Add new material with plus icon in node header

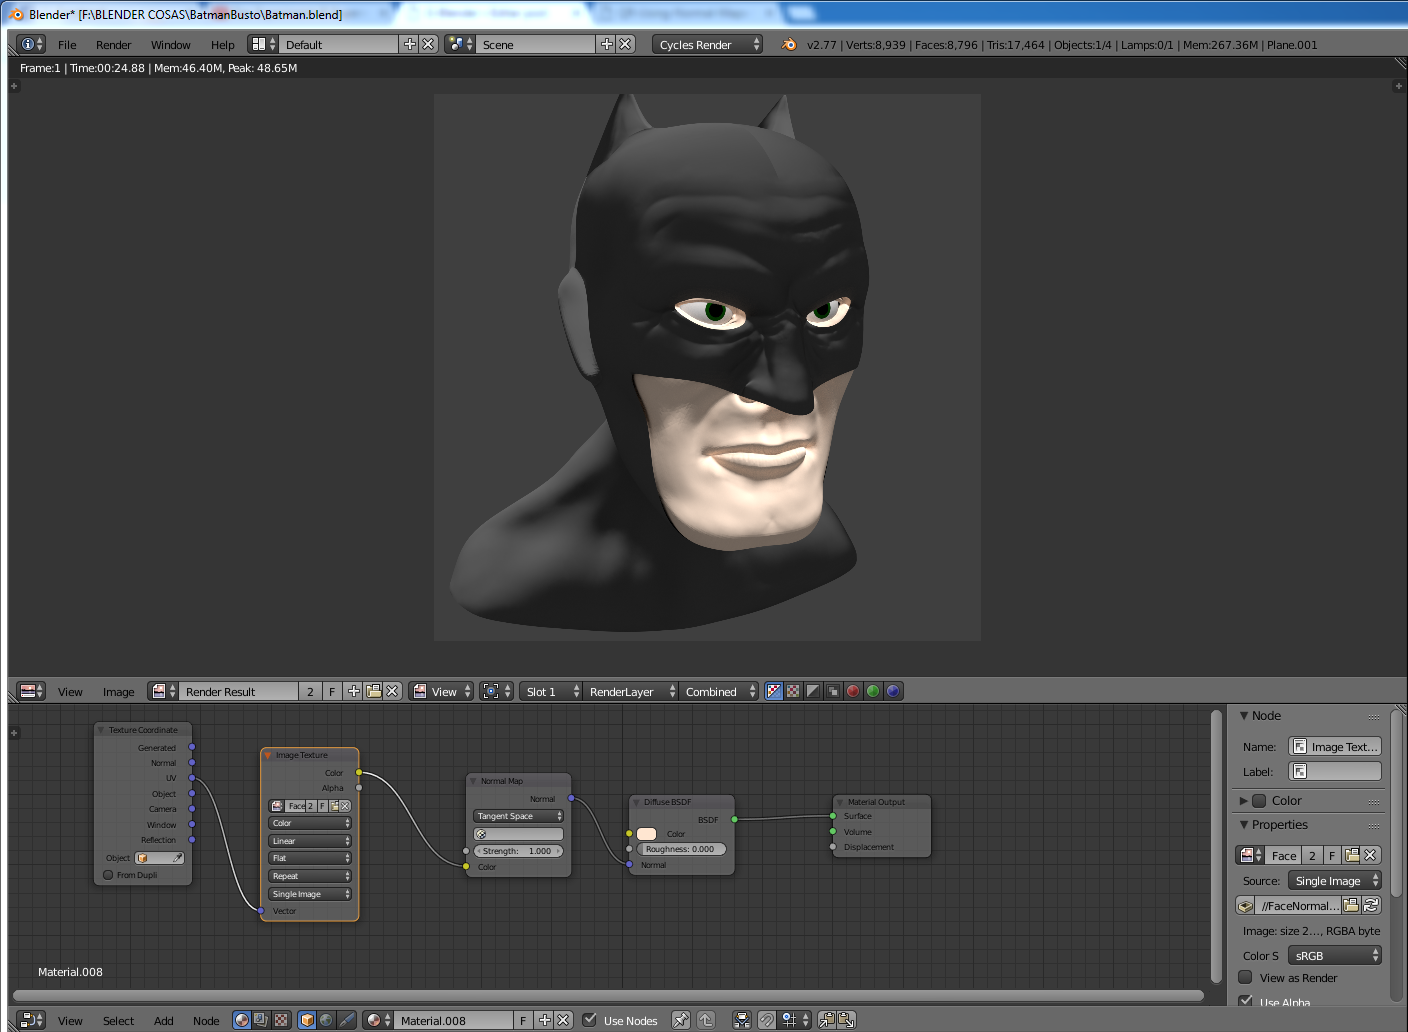click(x=544, y=1020)
